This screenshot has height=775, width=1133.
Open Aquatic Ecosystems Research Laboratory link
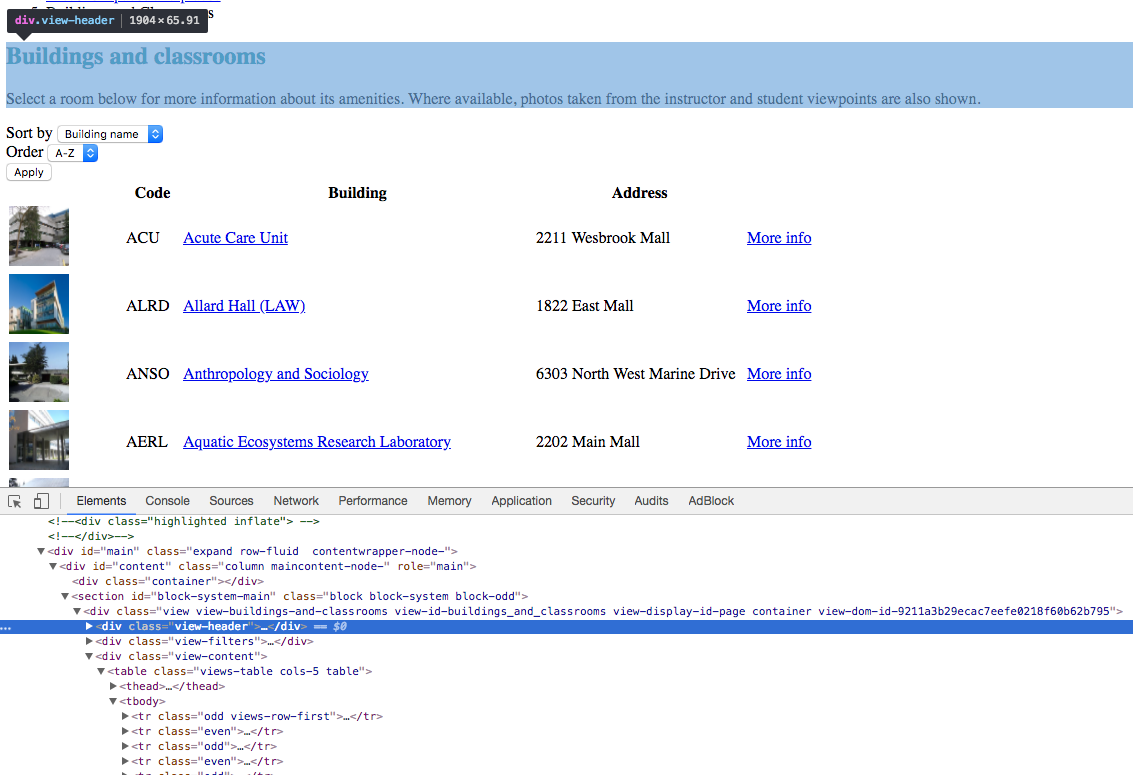316,441
